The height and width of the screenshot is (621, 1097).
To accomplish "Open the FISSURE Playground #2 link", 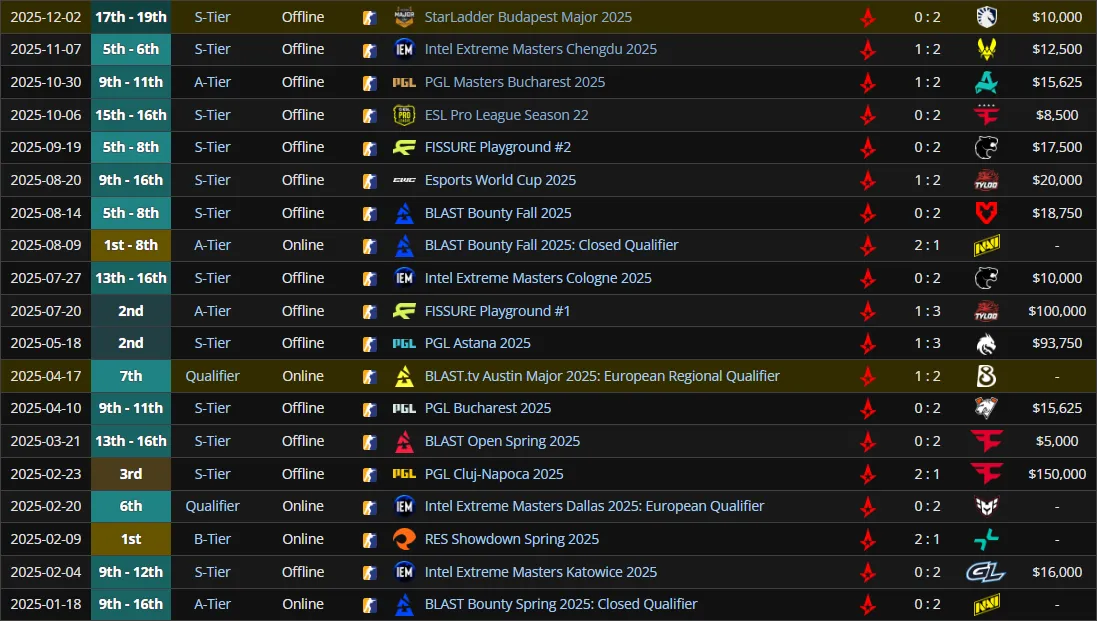I will point(498,147).
